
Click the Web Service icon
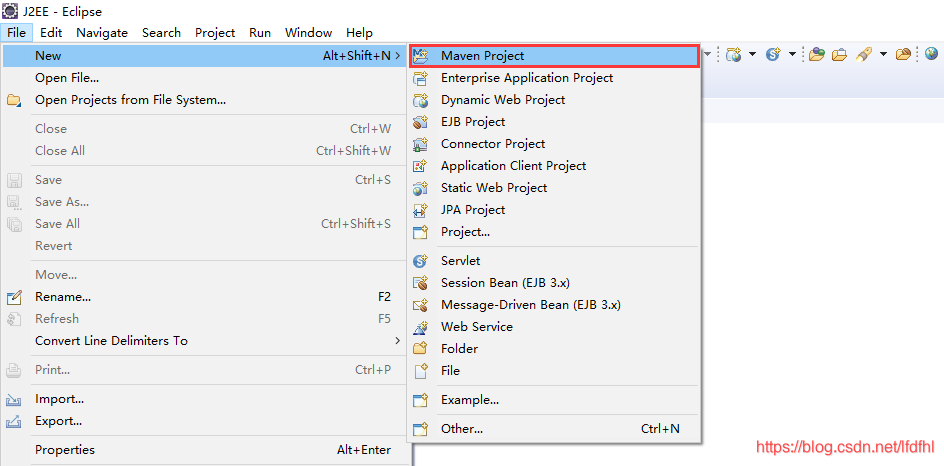point(420,327)
